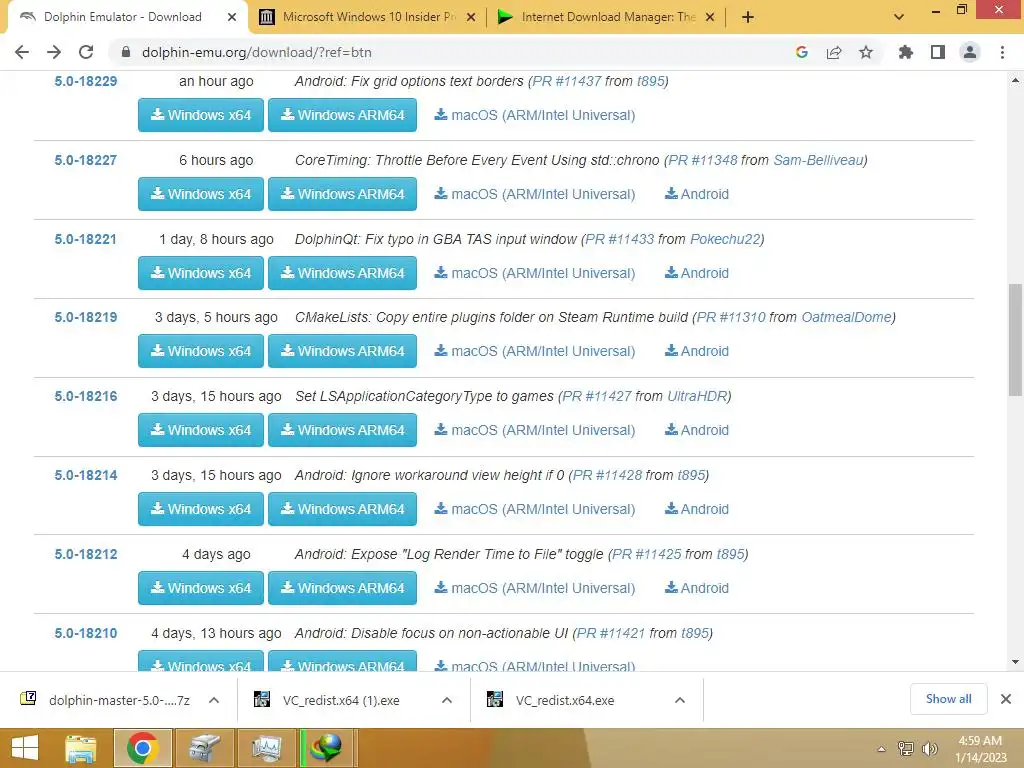Open version 5.0-18229 details link

click(86, 81)
